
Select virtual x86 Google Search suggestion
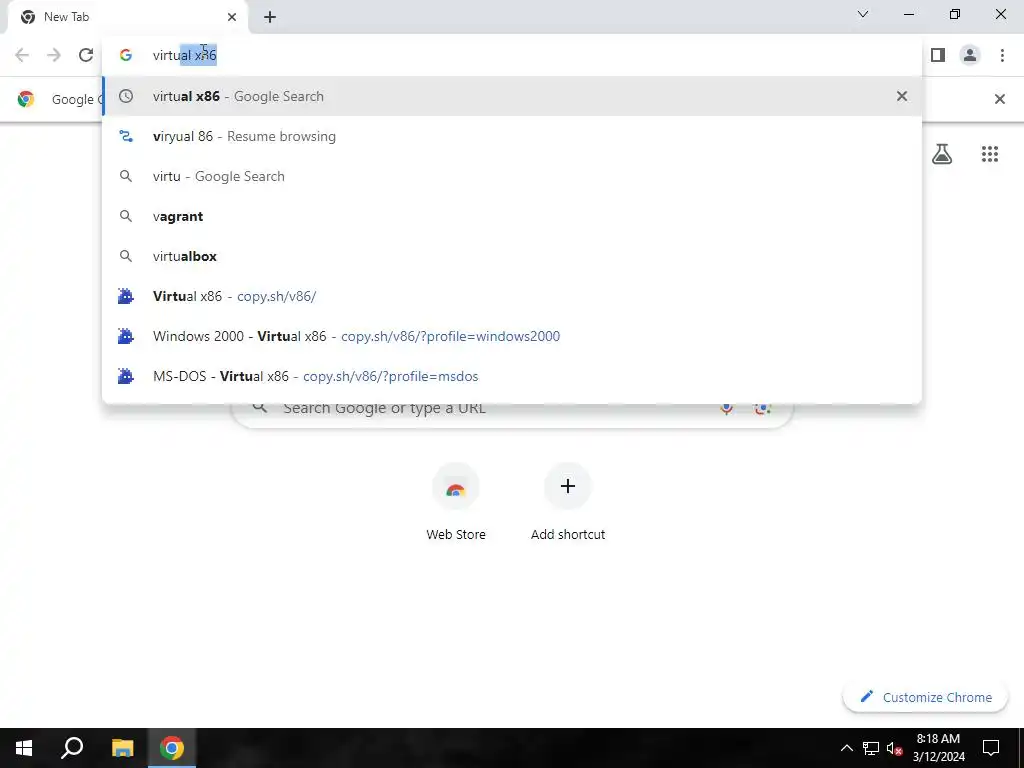pyautogui.click(x=512, y=96)
